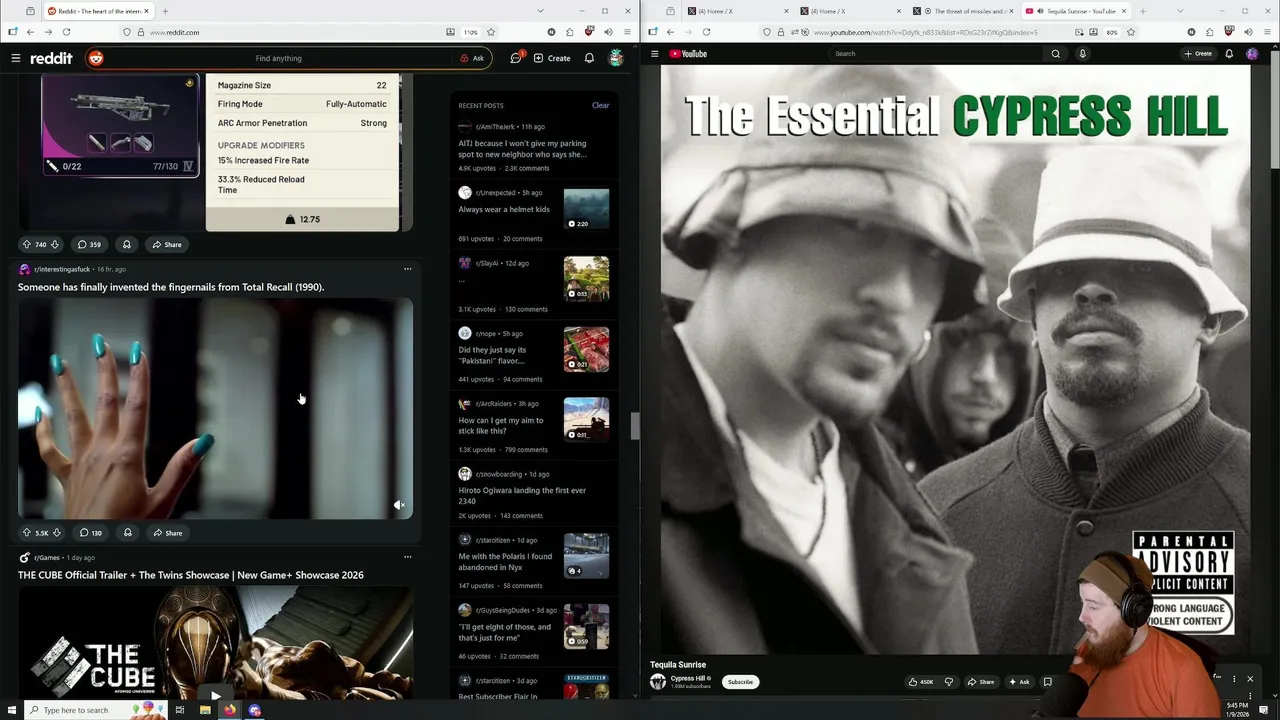The image size is (1280, 720).
Task: Subscribe to Cypress Hill channel
Action: 740,682
